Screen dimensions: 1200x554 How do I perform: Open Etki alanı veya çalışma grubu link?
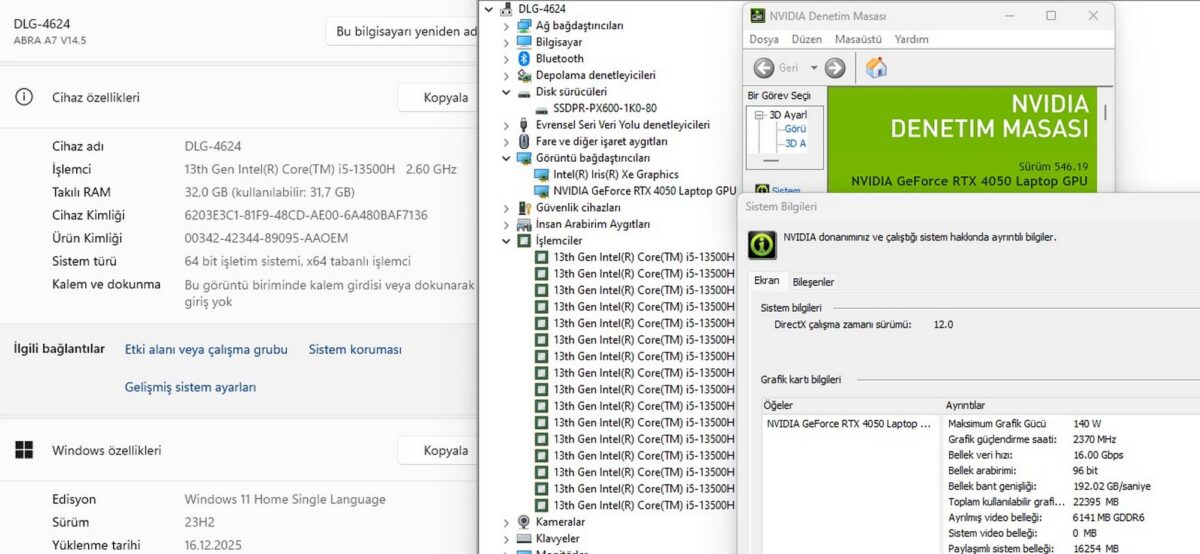tap(206, 349)
